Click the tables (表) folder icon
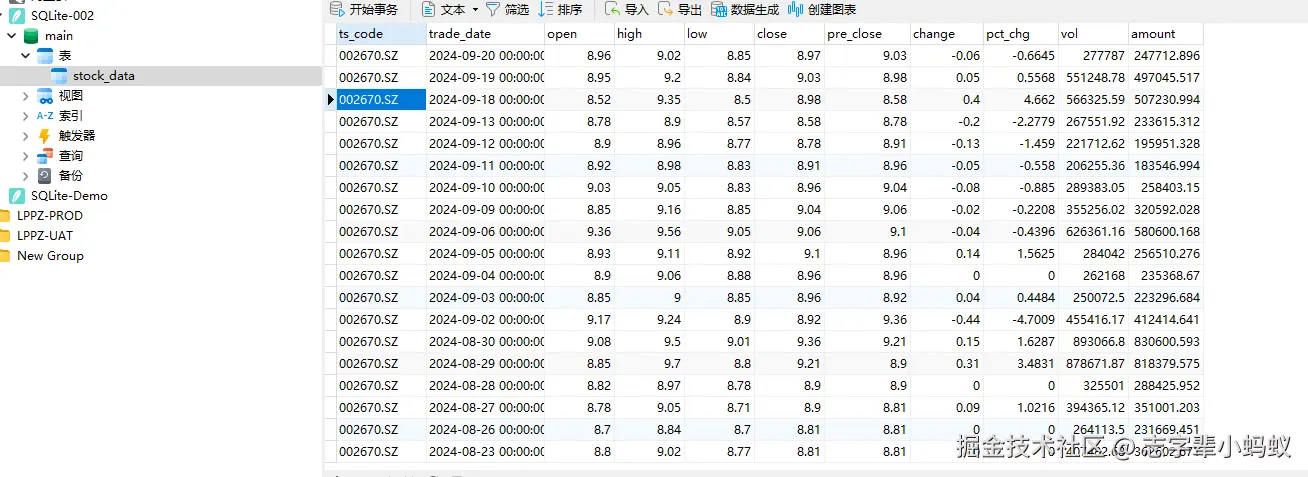The image size is (1308, 477). click(x=45, y=56)
